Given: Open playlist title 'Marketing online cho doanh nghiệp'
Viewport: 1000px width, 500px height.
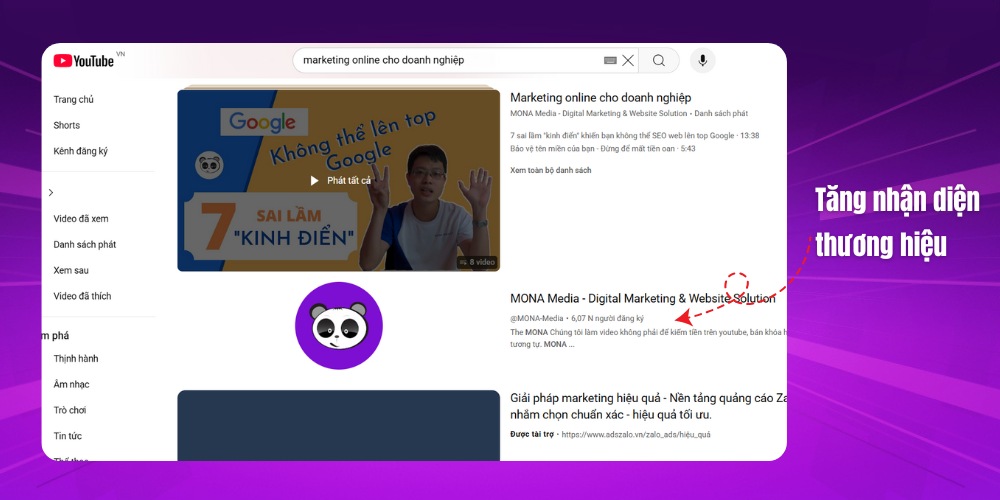Looking at the screenshot, I should pyautogui.click(x=601, y=98).
